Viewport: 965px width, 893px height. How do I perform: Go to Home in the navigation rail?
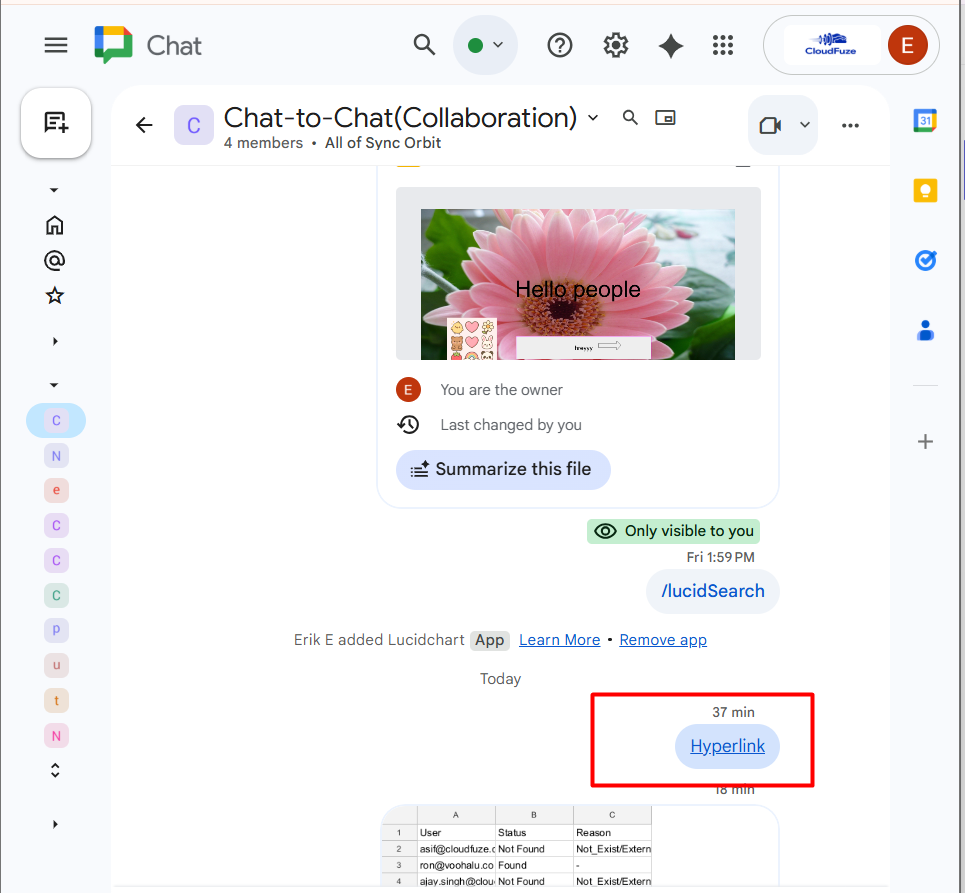click(55, 224)
